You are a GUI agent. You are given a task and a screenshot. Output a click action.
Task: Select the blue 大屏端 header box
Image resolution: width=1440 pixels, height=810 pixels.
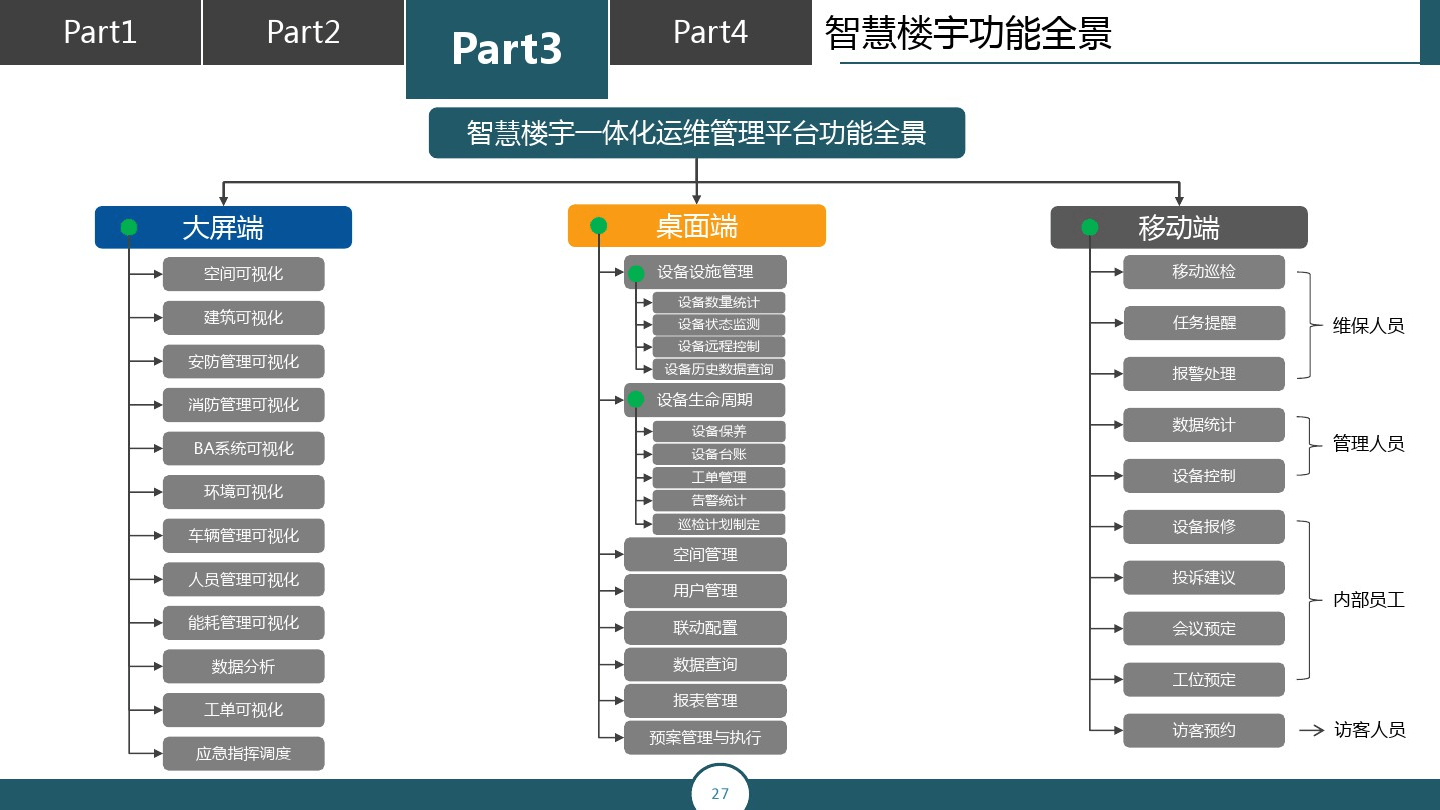click(223, 227)
